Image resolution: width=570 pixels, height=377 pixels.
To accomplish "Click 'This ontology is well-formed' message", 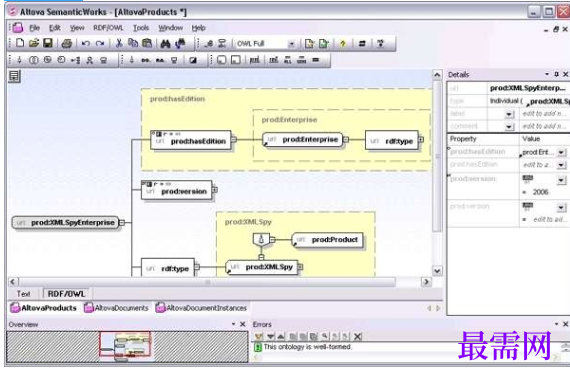I will [x=308, y=347].
